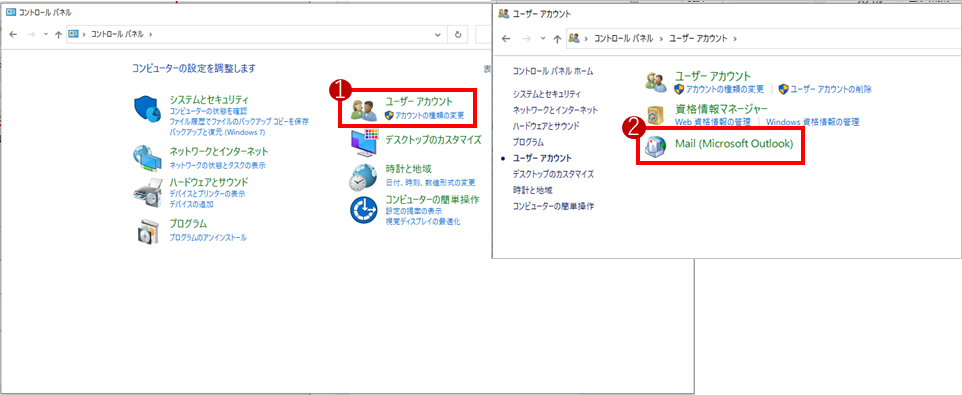Open Web 資格情報の管理 link
Screen dimensions: 962x395
(x=712, y=122)
